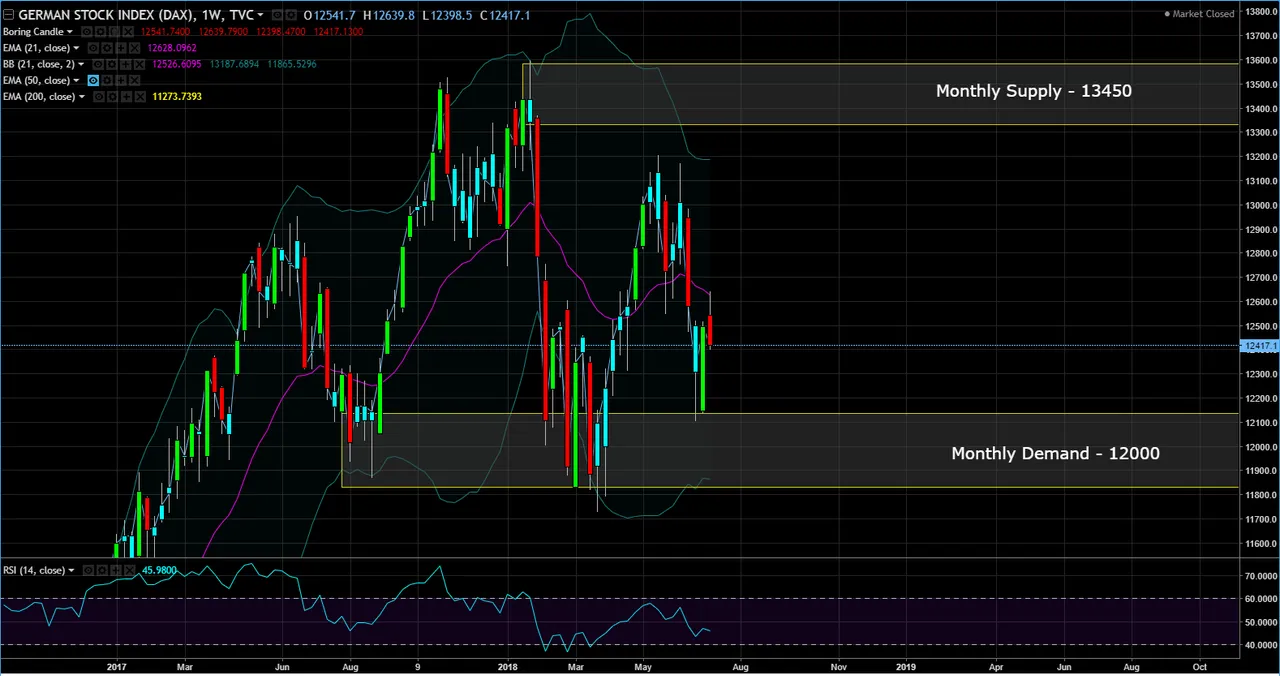1280x676 pixels.
Task: Click the EMA 21 value 12628.0962
Action: (172, 48)
